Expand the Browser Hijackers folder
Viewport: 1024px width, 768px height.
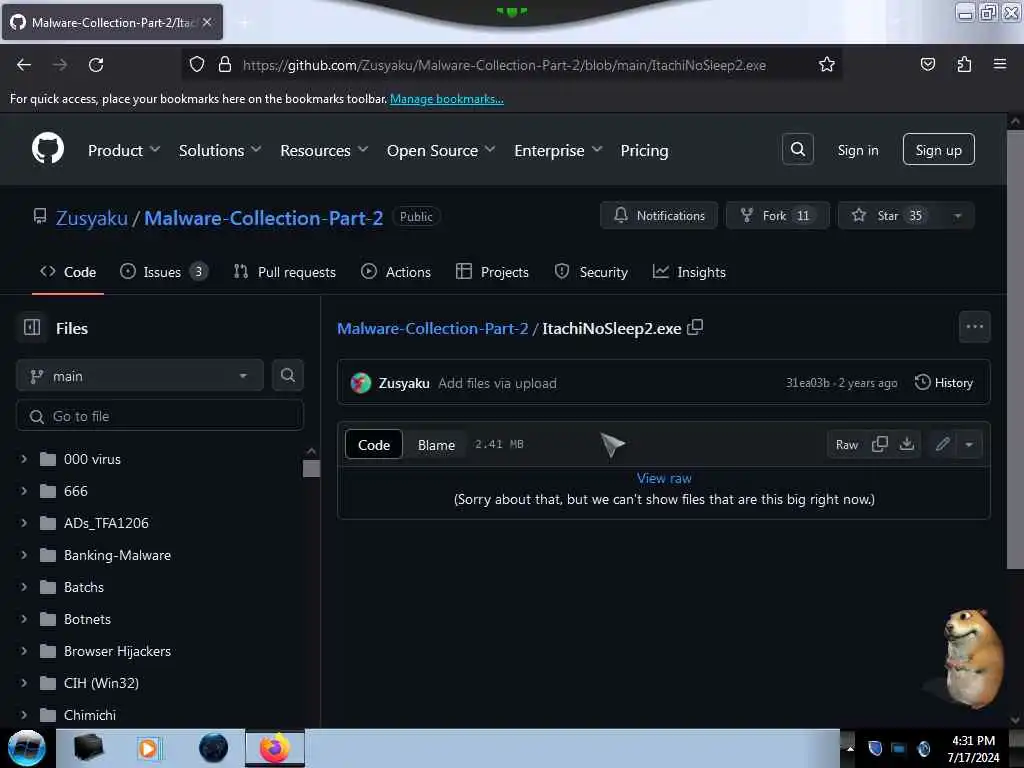[24, 651]
